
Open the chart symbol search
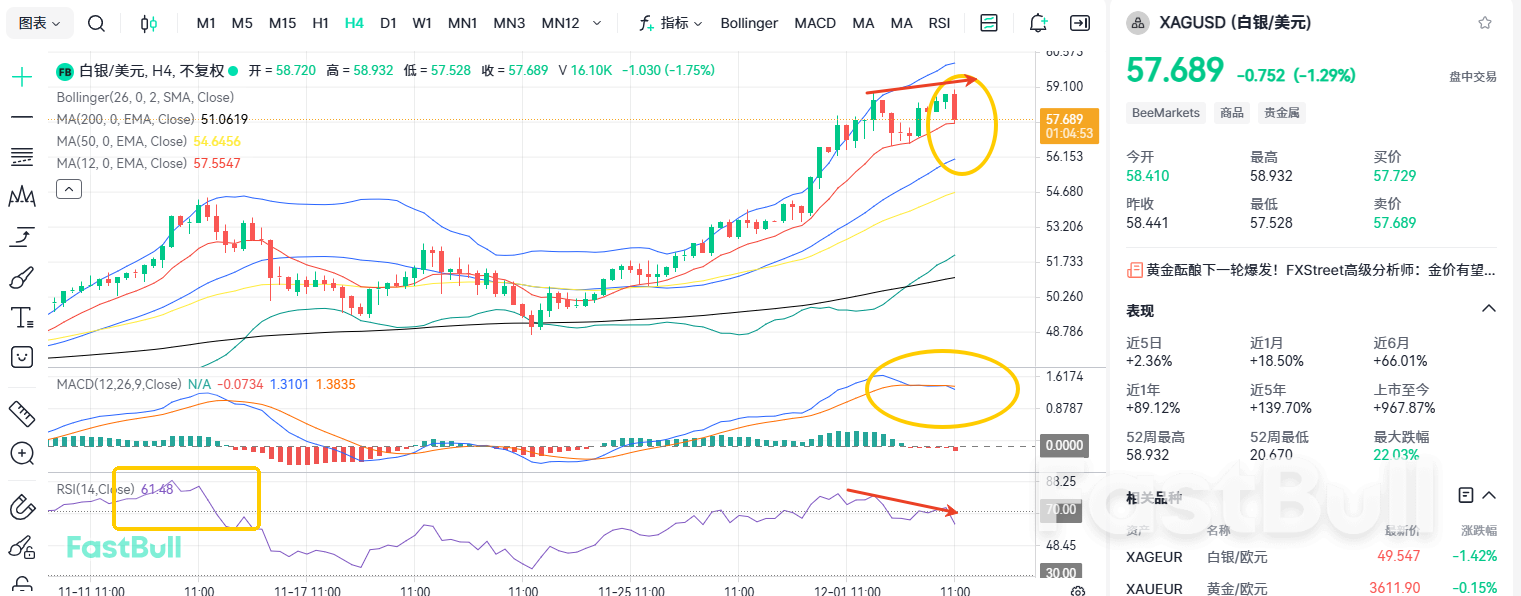pyautogui.click(x=96, y=22)
